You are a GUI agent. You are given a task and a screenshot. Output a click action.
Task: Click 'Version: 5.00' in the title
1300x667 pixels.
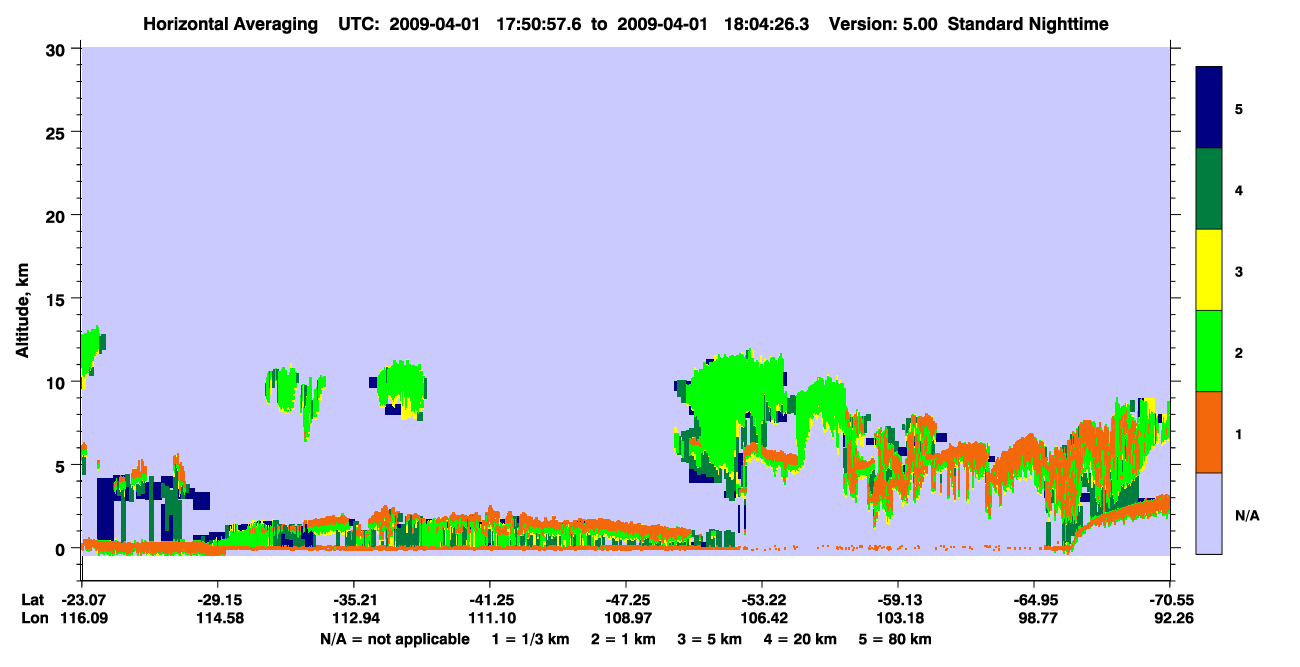pyautogui.click(x=883, y=24)
